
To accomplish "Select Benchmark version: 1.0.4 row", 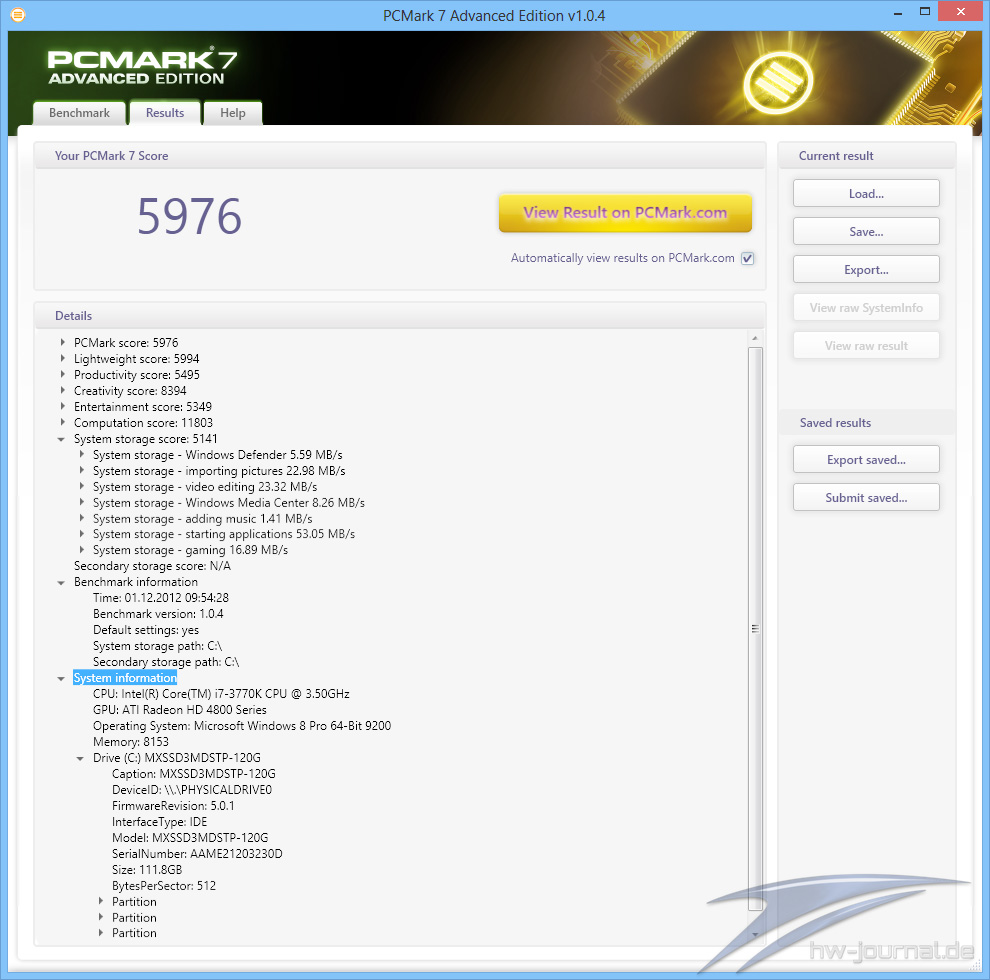I will click(x=158, y=614).
